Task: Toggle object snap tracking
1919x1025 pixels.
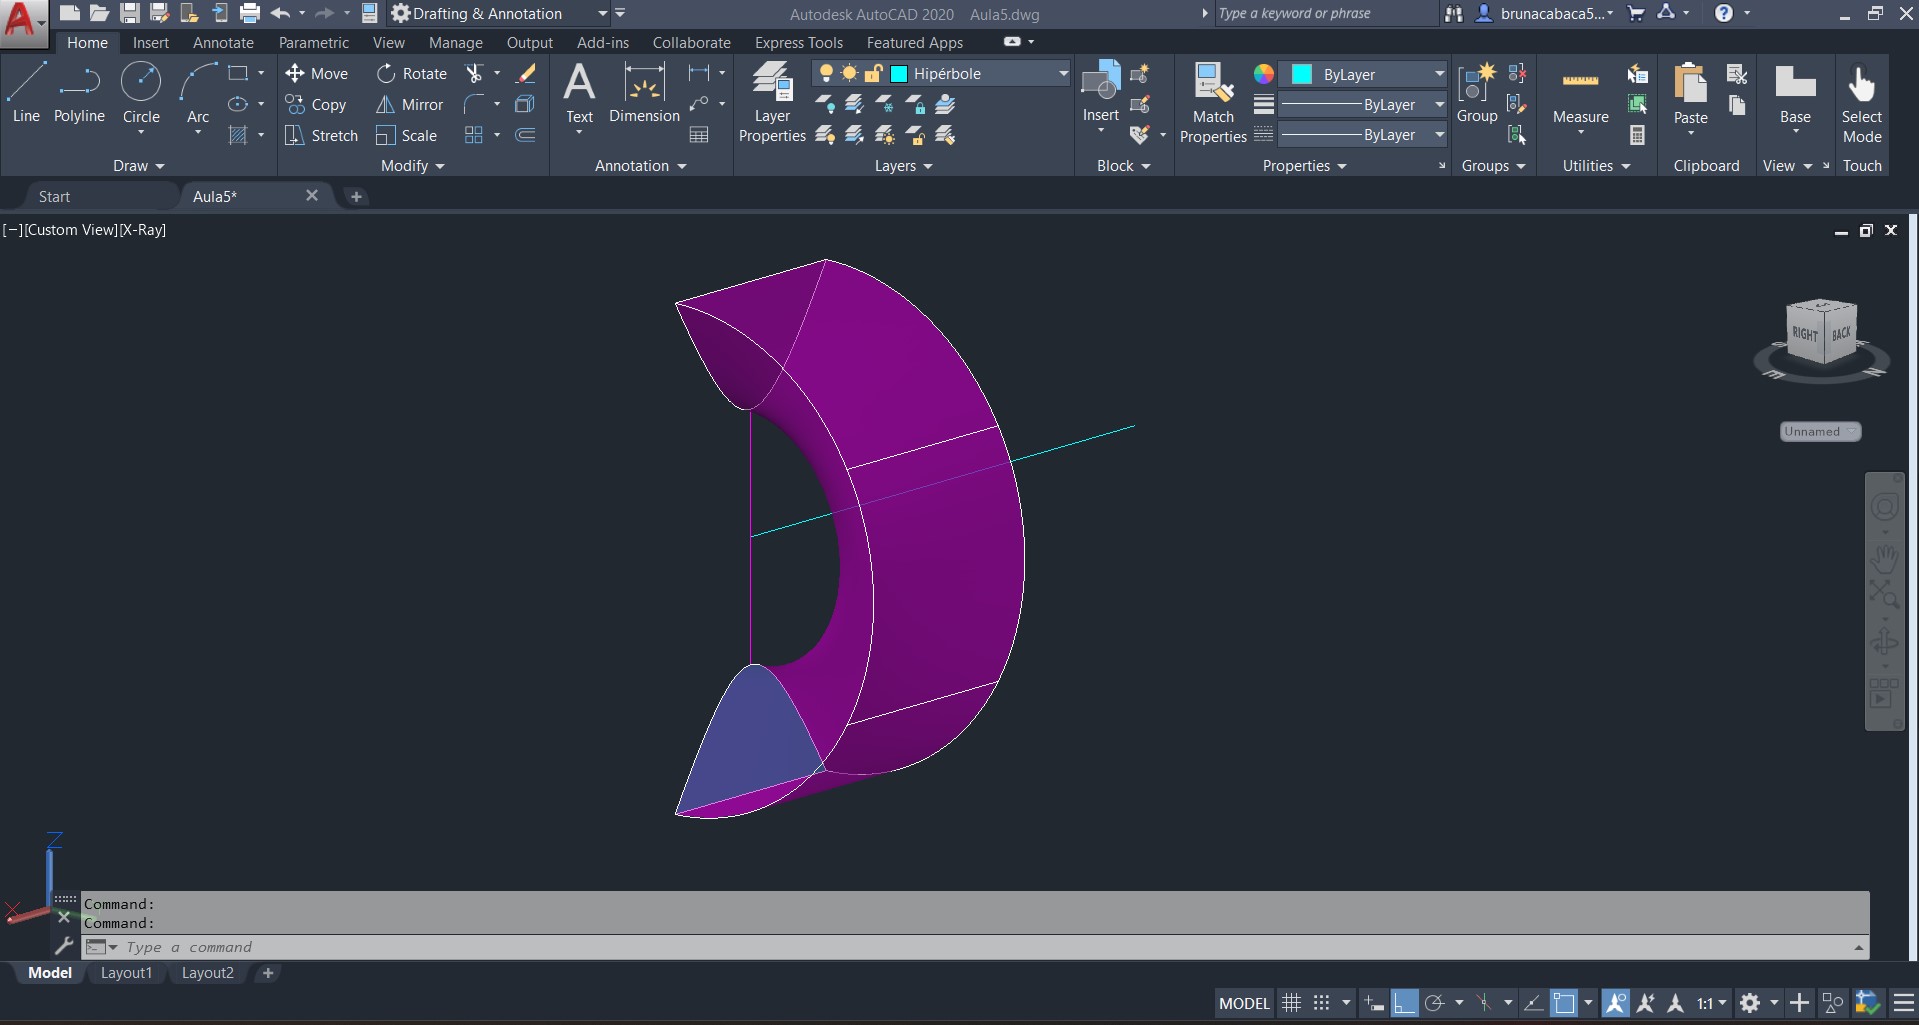Action: pos(1533,1003)
